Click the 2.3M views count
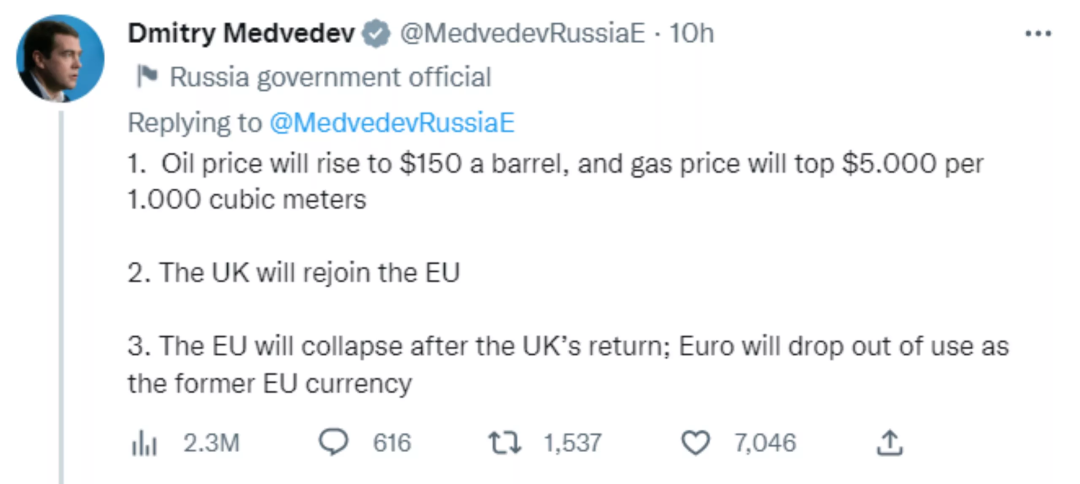 [211, 442]
